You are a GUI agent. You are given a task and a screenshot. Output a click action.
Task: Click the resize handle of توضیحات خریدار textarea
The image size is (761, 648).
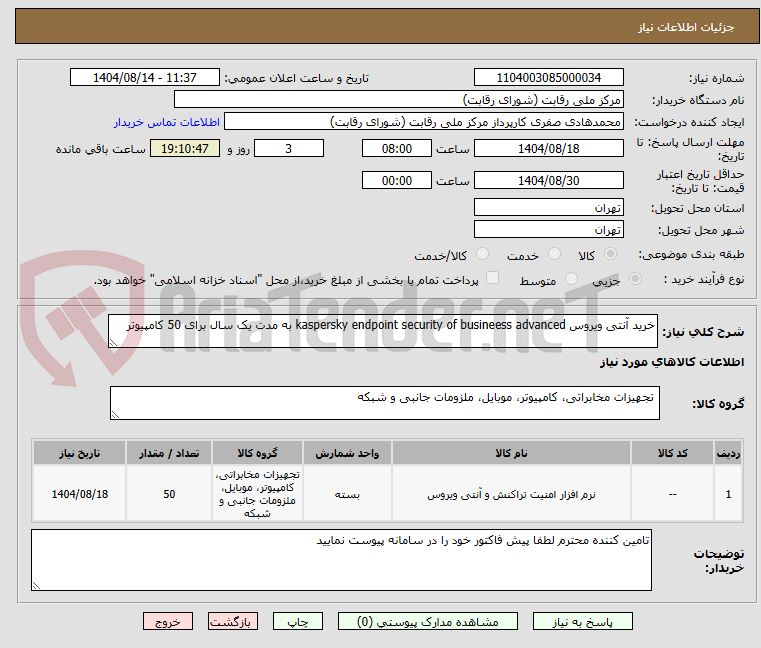click(36, 586)
